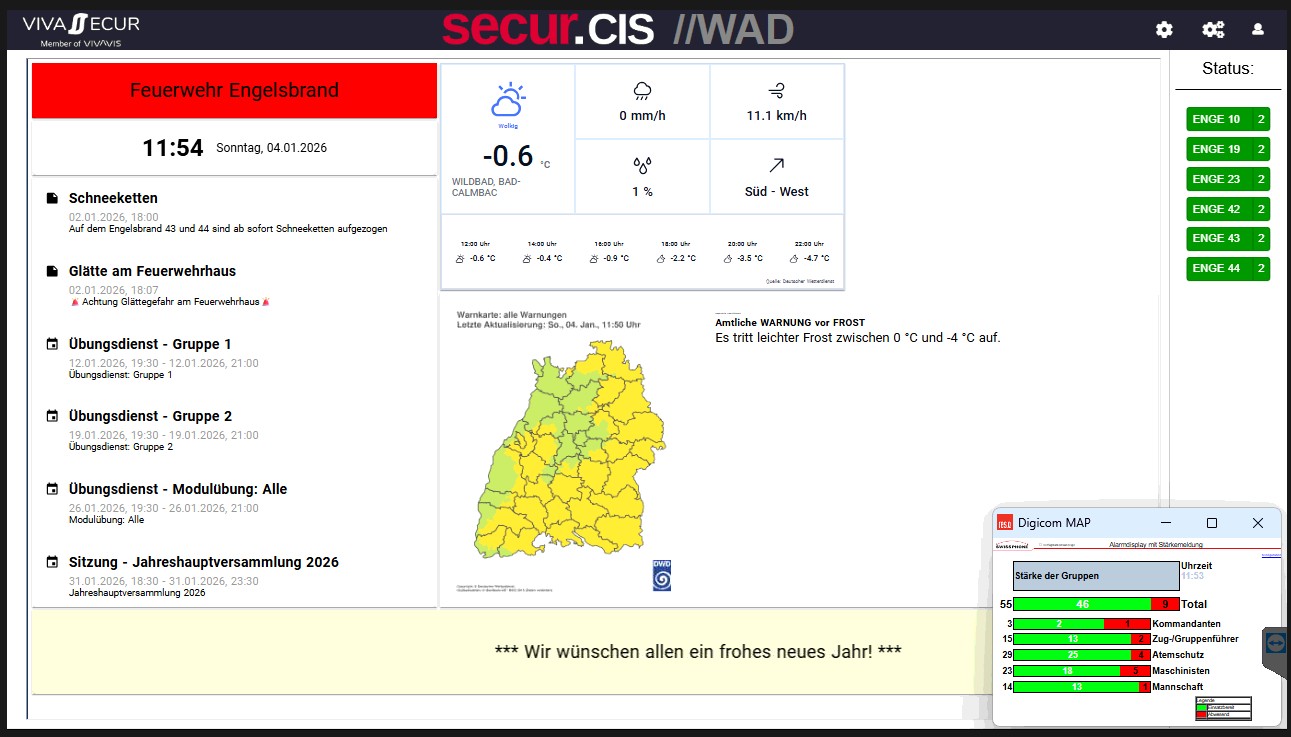
Task: Click the wind direction arrow icon
Action: 777,165
